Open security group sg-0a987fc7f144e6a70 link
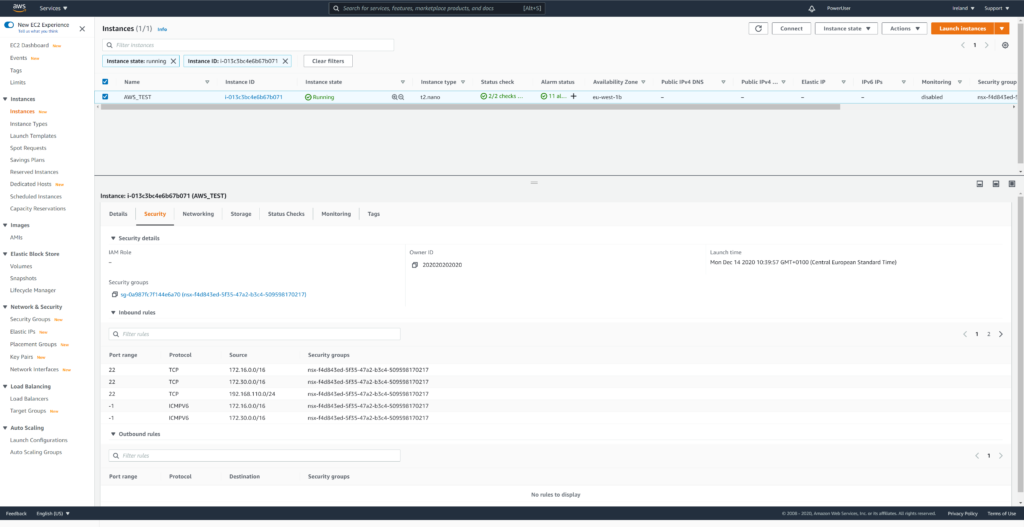Image resolution: width=1024 pixels, height=527 pixels. pos(213,295)
